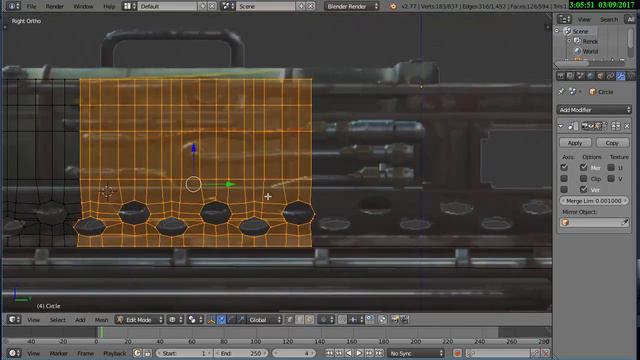The image size is (640, 360).
Task: Select the World item in outliner
Action: (590, 51)
